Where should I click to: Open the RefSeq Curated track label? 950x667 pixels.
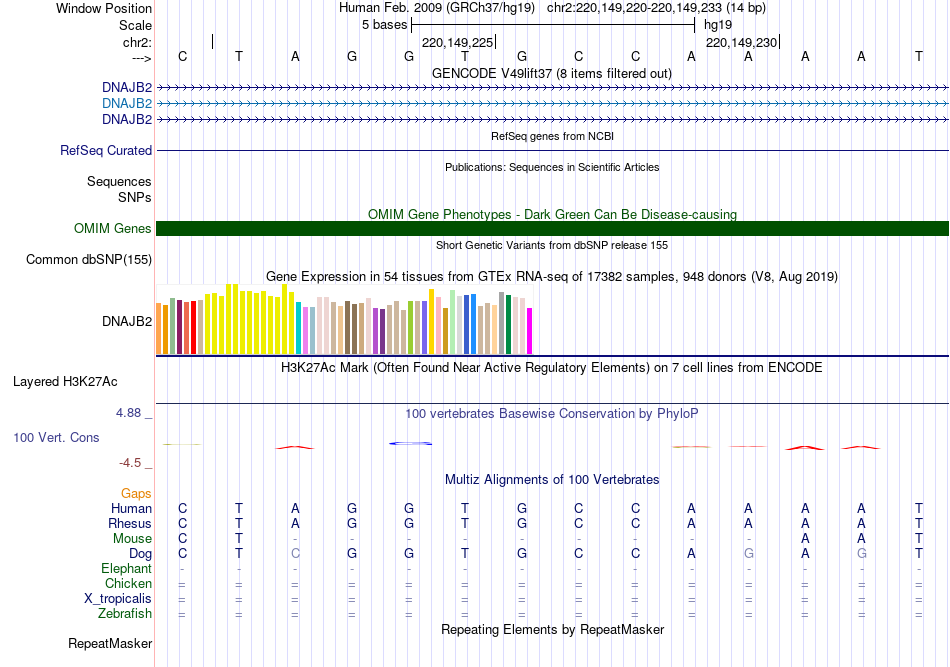(x=106, y=150)
